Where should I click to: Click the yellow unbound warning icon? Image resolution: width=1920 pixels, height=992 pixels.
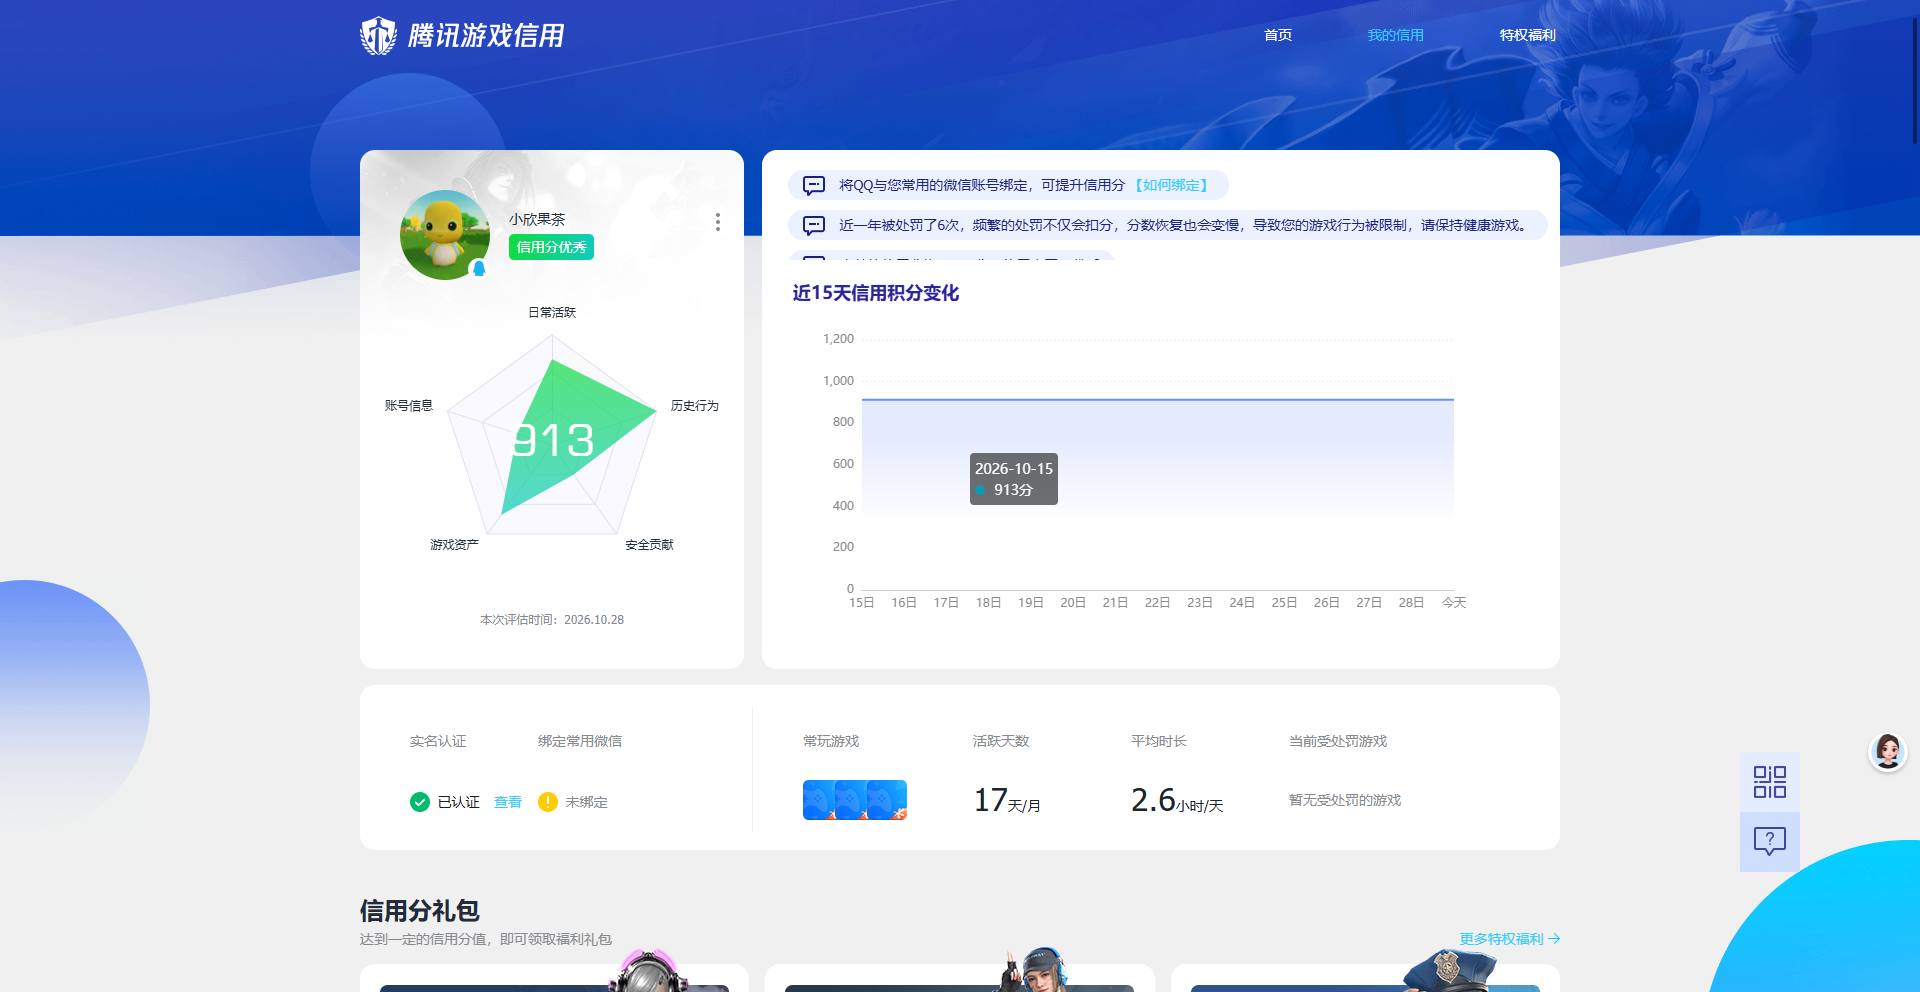[x=547, y=802]
